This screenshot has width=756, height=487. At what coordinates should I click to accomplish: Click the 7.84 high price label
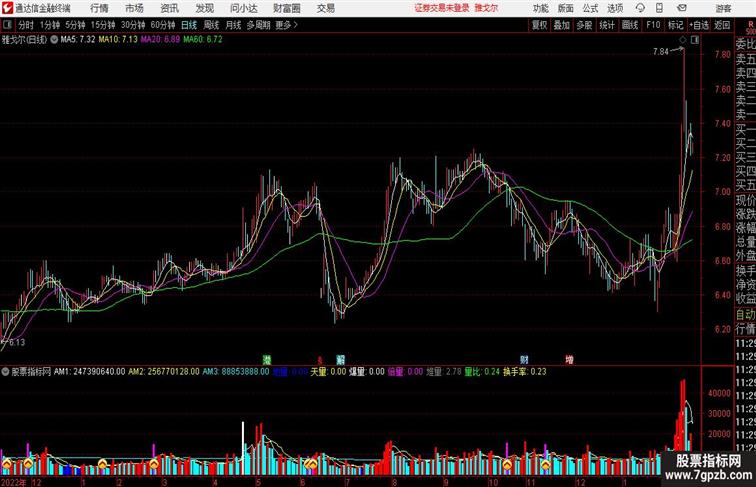point(661,52)
